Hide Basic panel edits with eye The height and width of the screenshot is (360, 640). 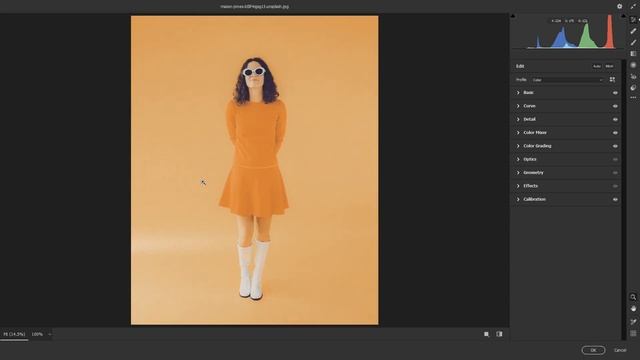point(615,93)
